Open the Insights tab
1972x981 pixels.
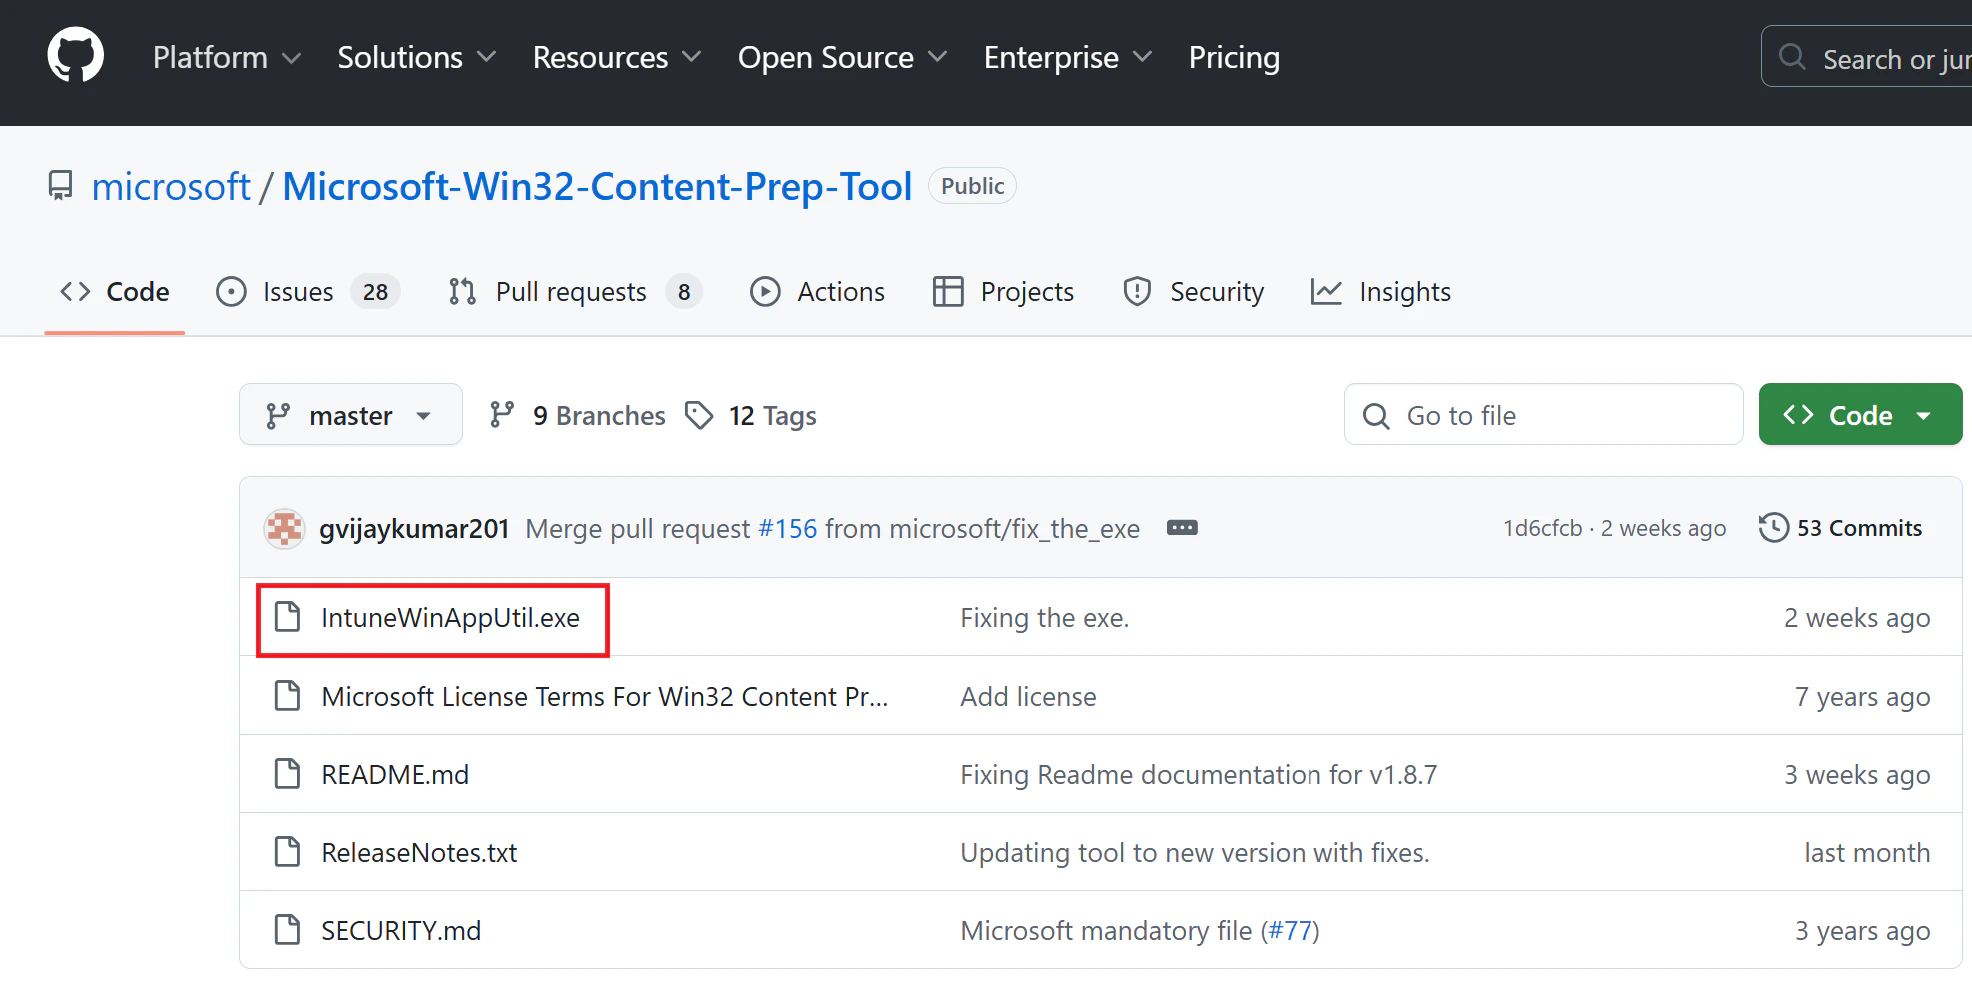point(1381,292)
